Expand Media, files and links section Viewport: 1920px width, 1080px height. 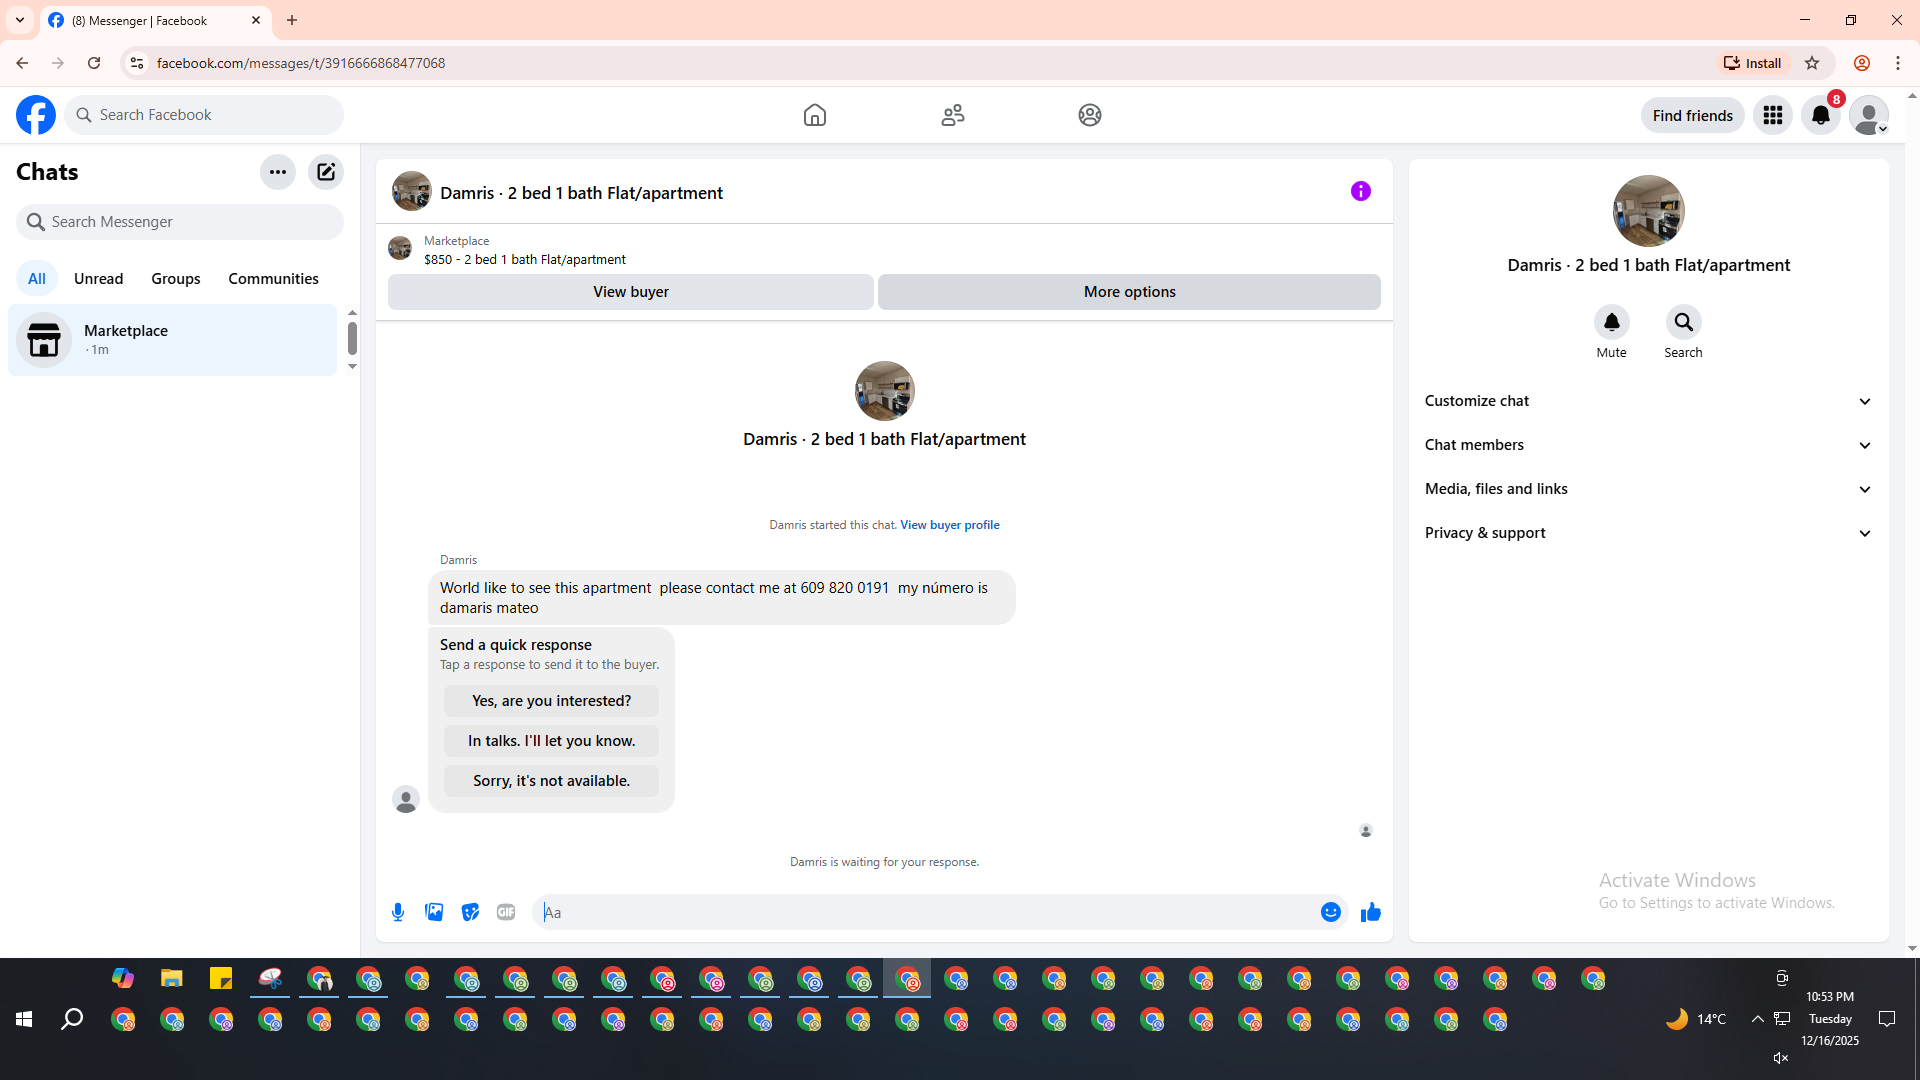click(x=1649, y=489)
